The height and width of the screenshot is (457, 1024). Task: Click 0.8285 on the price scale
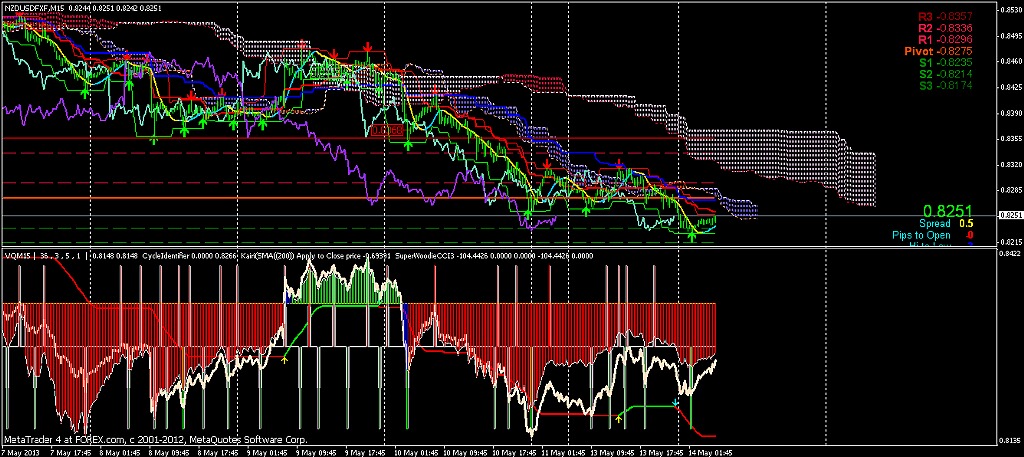coord(1010,190)
